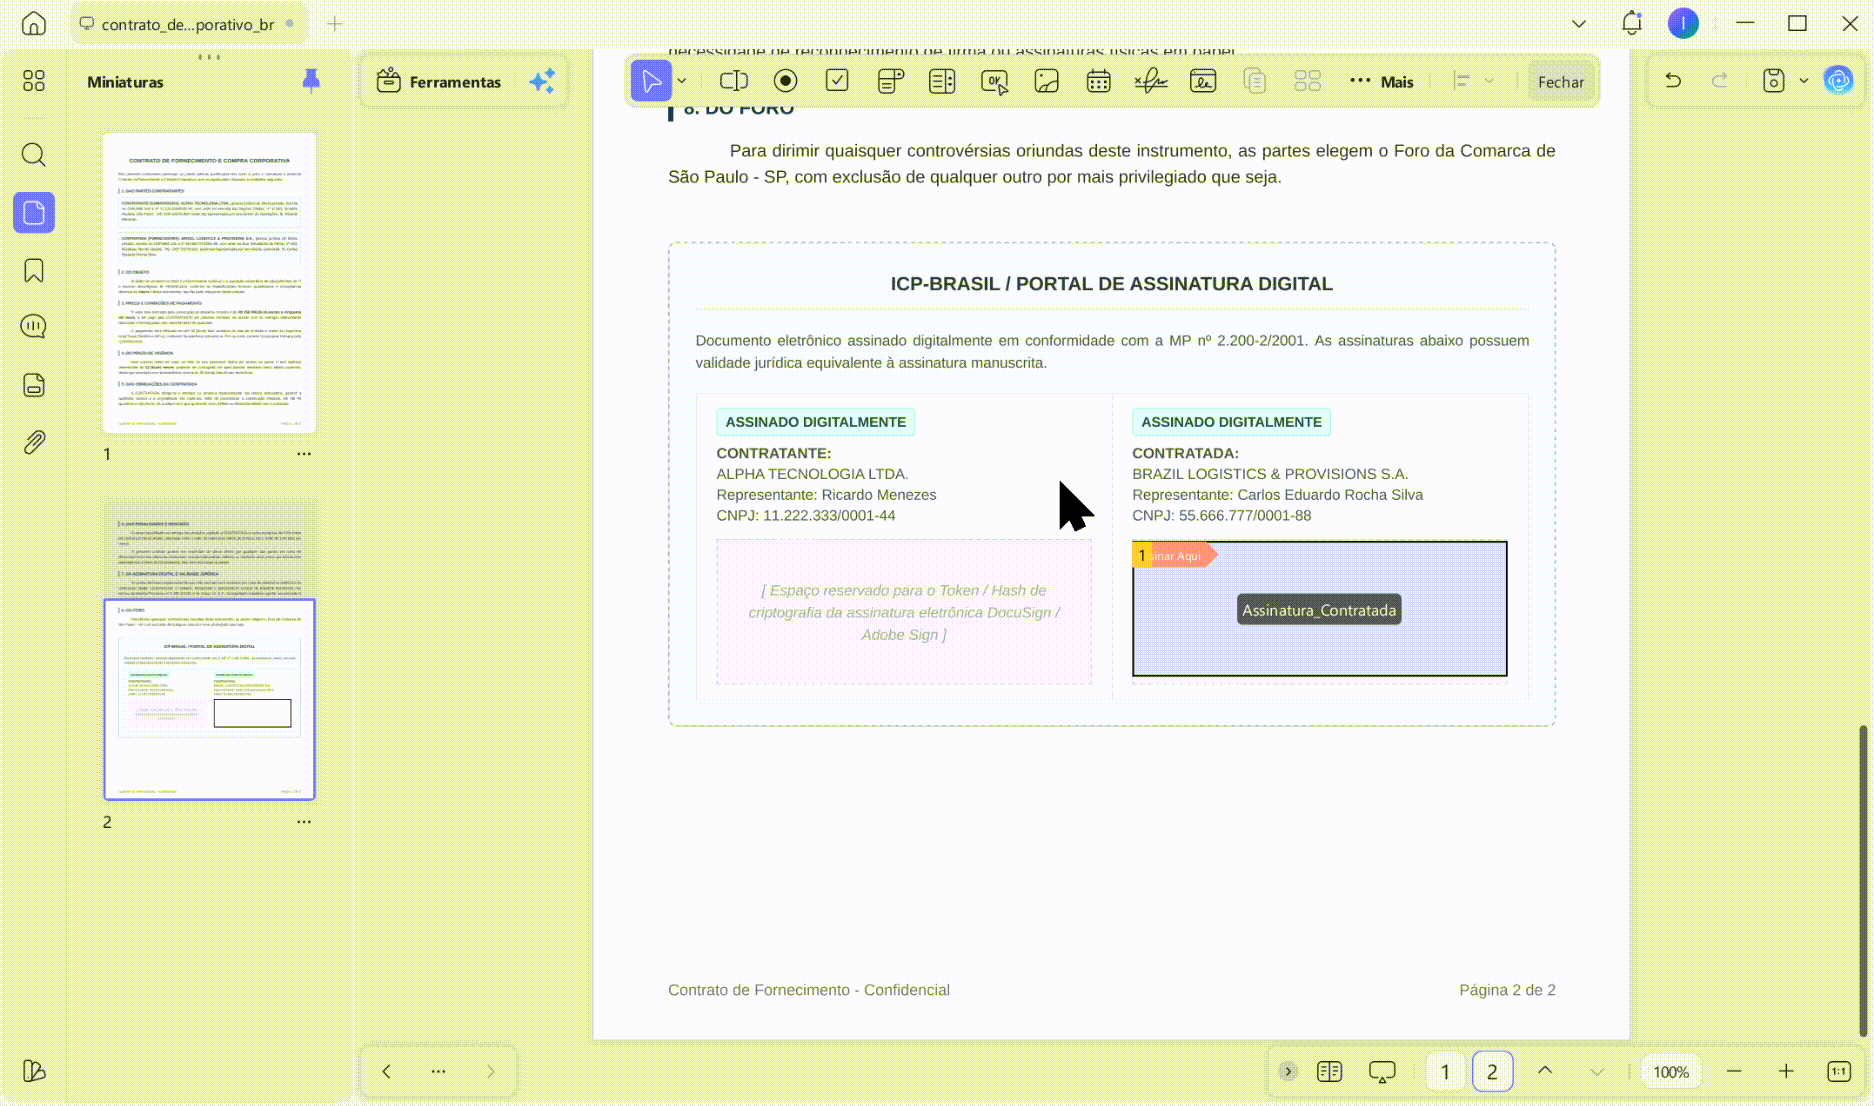
Task: Open the attachments paperclip panel
Action: tap(34, 442)
